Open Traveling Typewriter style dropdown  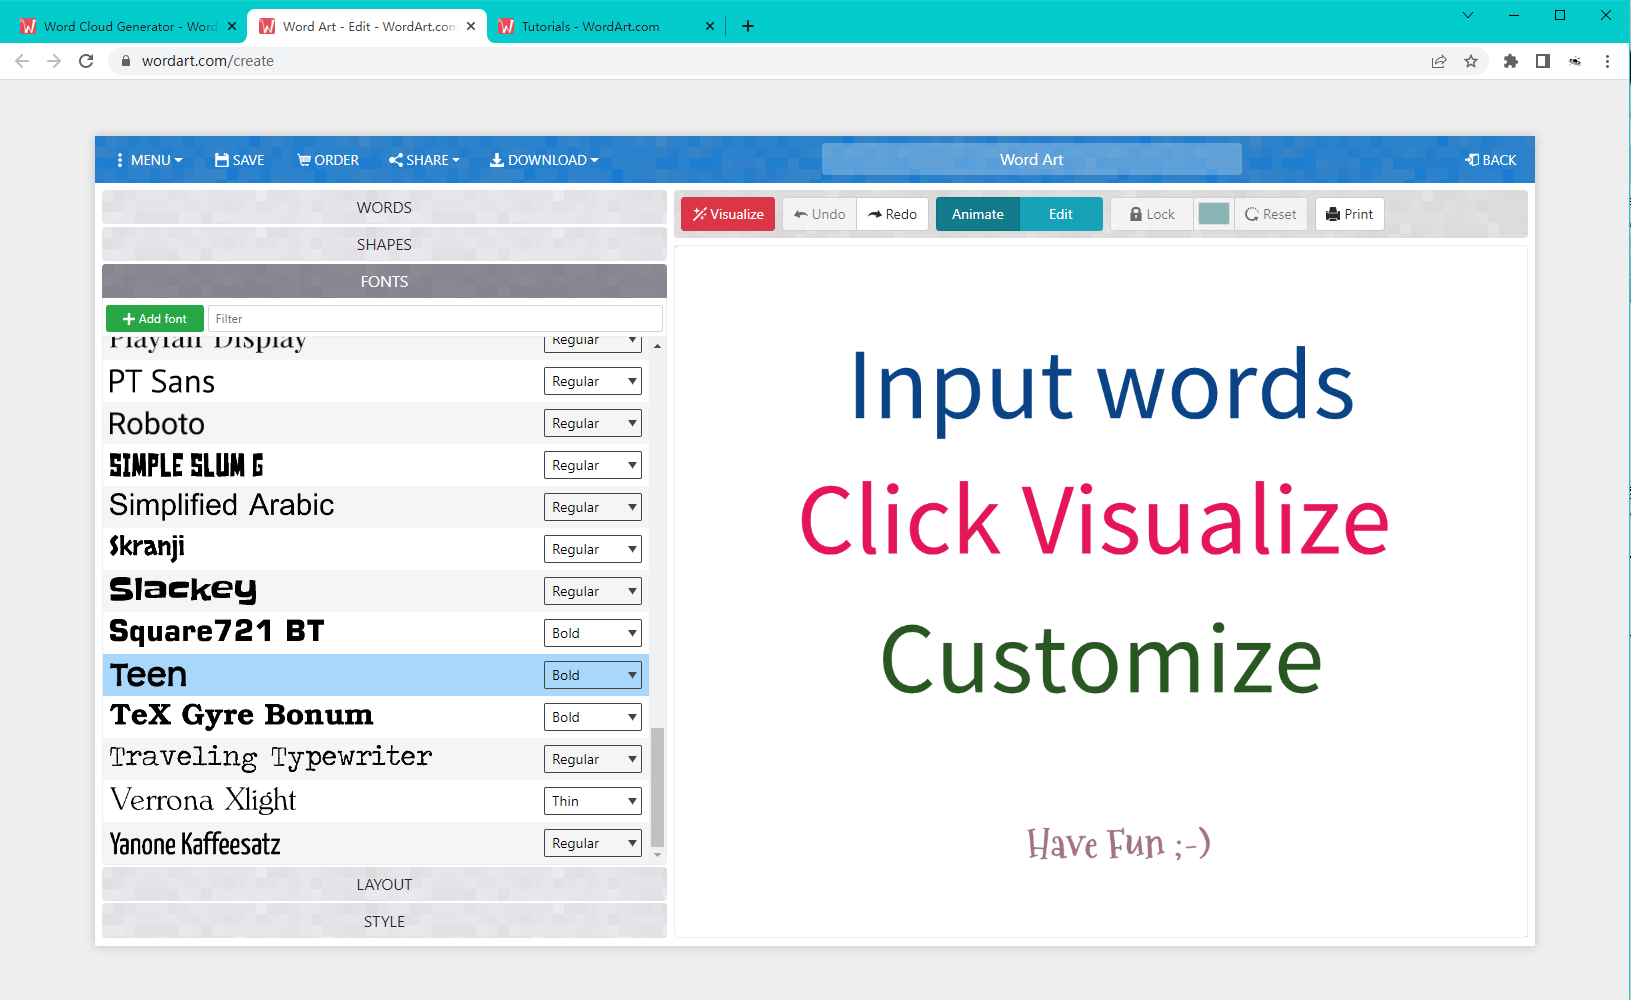[x=593, y=759]
